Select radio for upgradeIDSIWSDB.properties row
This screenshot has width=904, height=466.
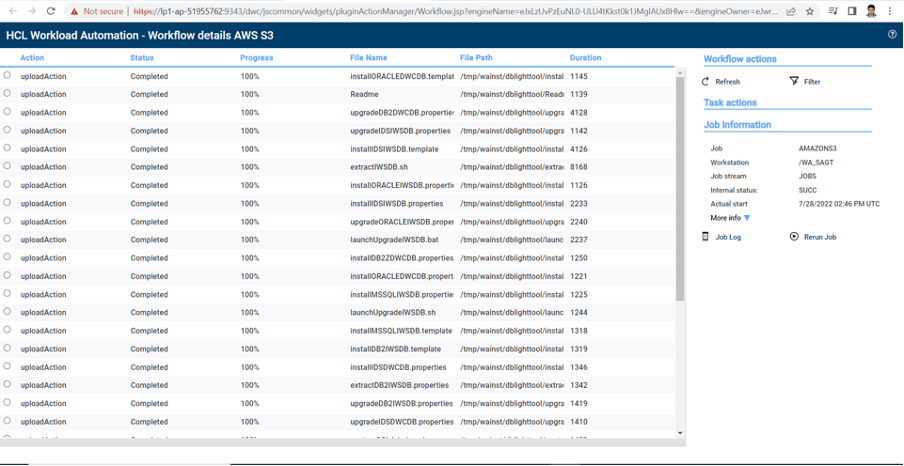point(7,130)
